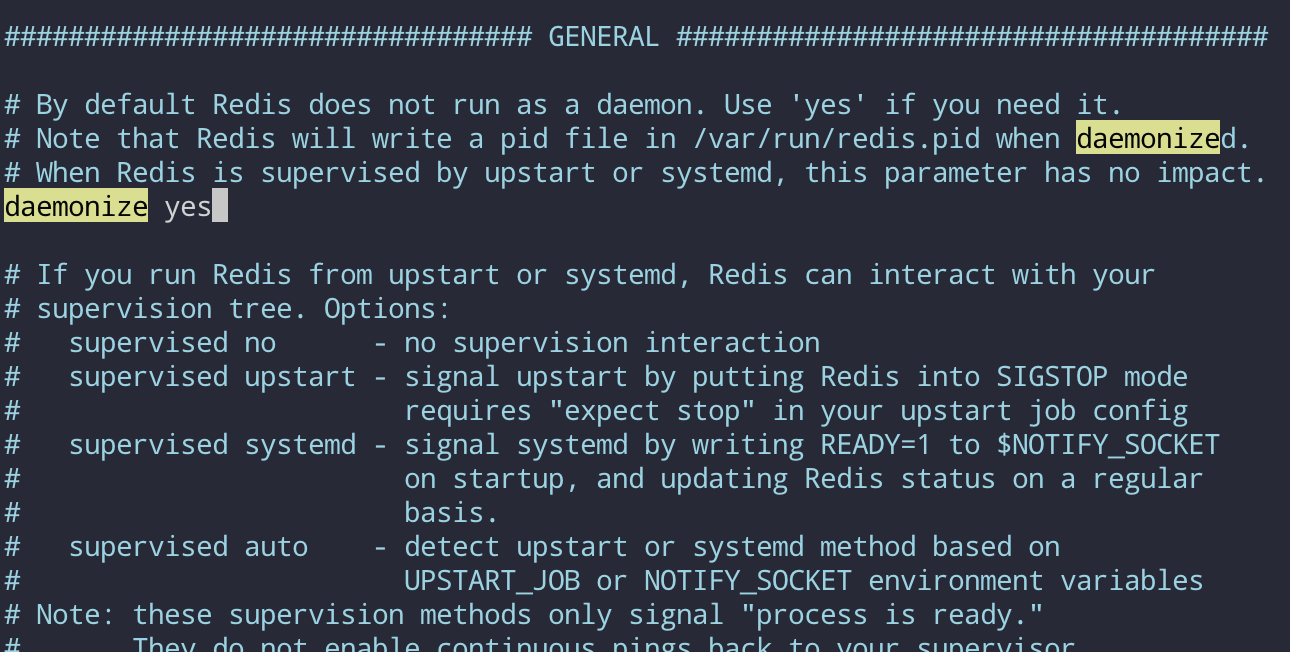This screenshot has height=652, width=1290.
Task: Click the highlighted 'daemonize' config keyword
Action: (76, 207)
